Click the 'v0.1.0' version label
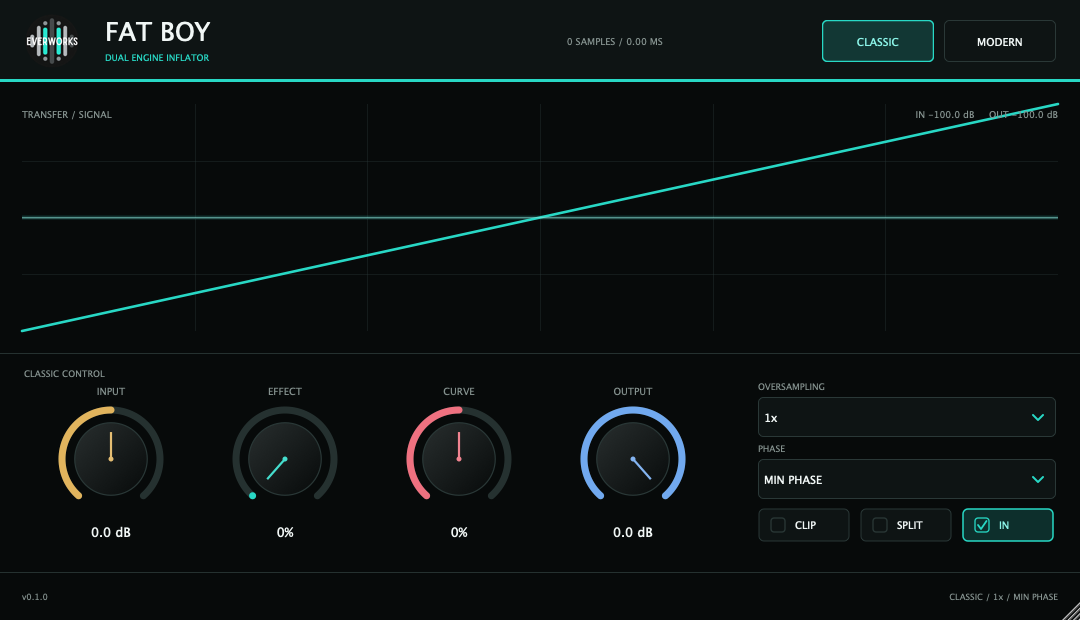This screenshot has width=1080, height=620. tap(34, 597)
